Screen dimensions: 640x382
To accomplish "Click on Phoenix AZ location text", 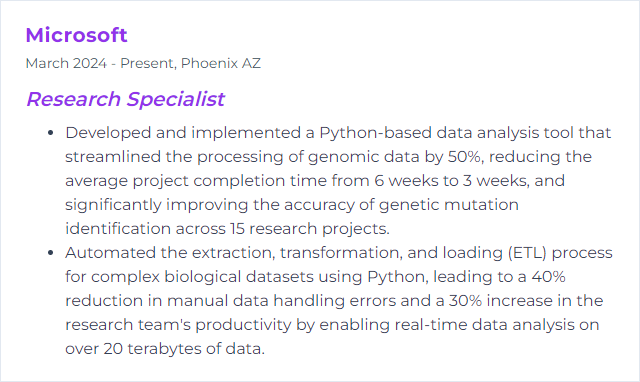I will [220, 63].
